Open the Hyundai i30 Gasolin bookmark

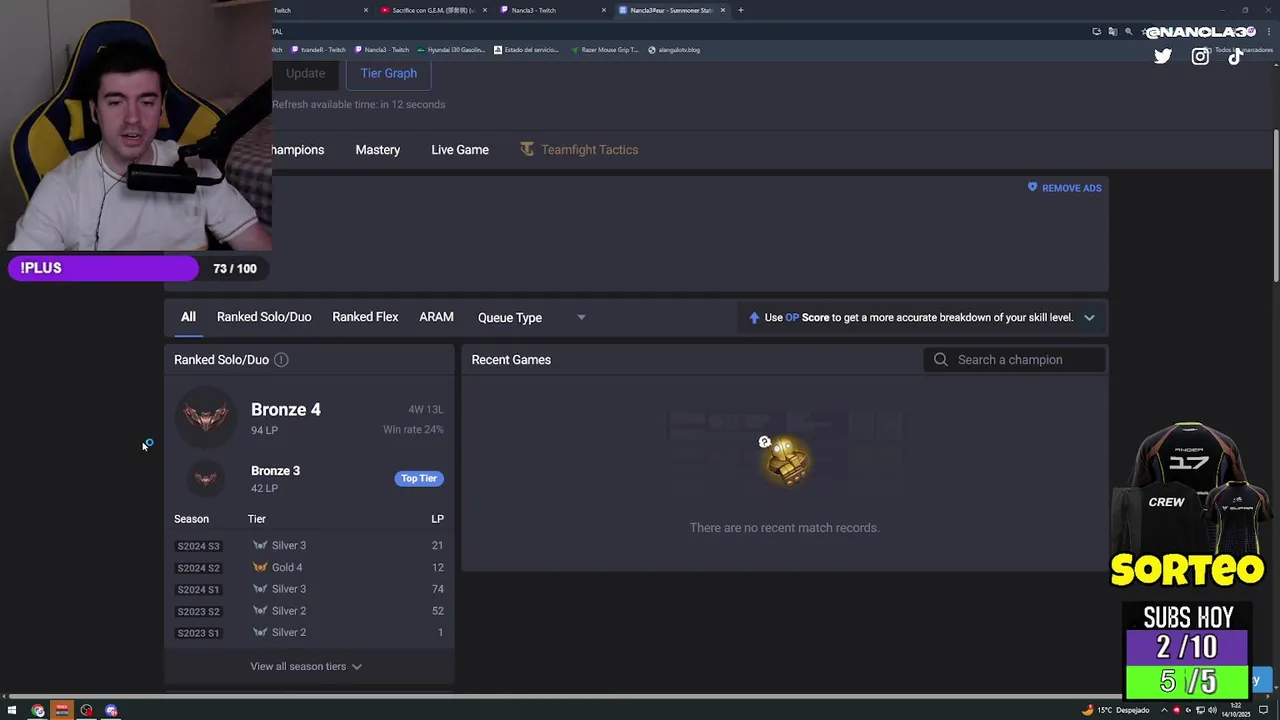coord(451,49)
